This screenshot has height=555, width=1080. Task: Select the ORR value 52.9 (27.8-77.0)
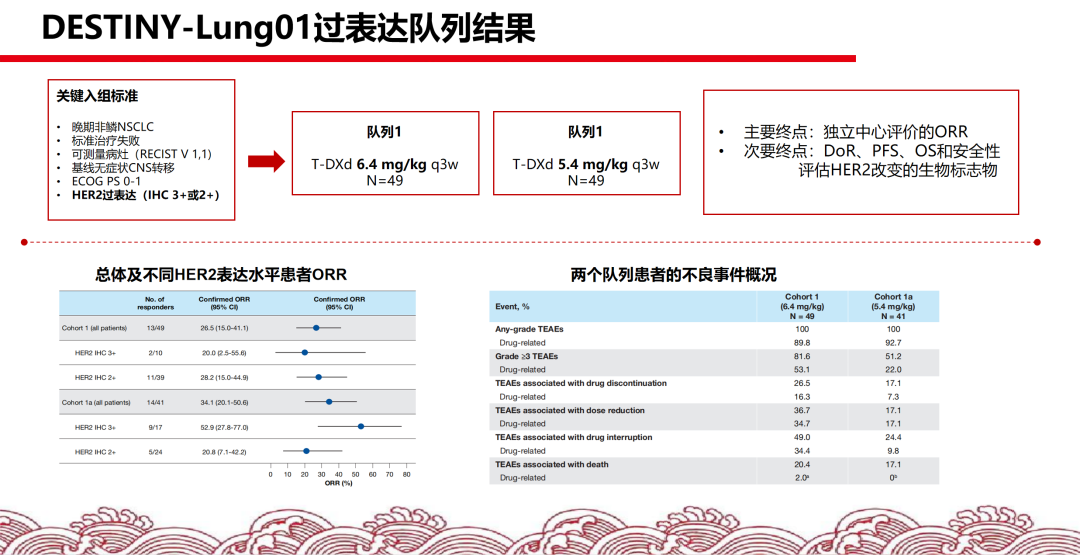pyautogui.click(x=223, y=427)
